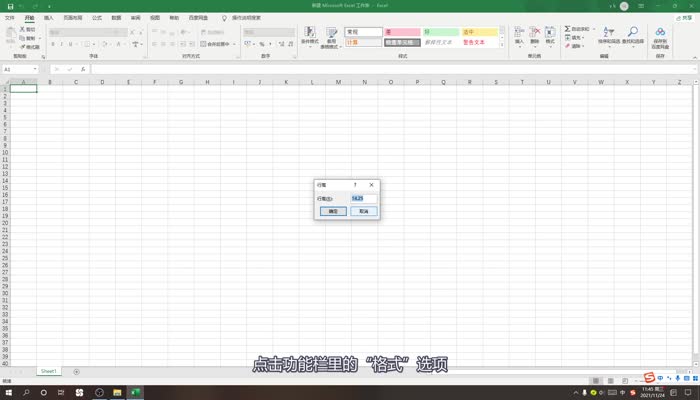
Task: Apply the Bad (差) pink cell style
Action: pos(402,32)
